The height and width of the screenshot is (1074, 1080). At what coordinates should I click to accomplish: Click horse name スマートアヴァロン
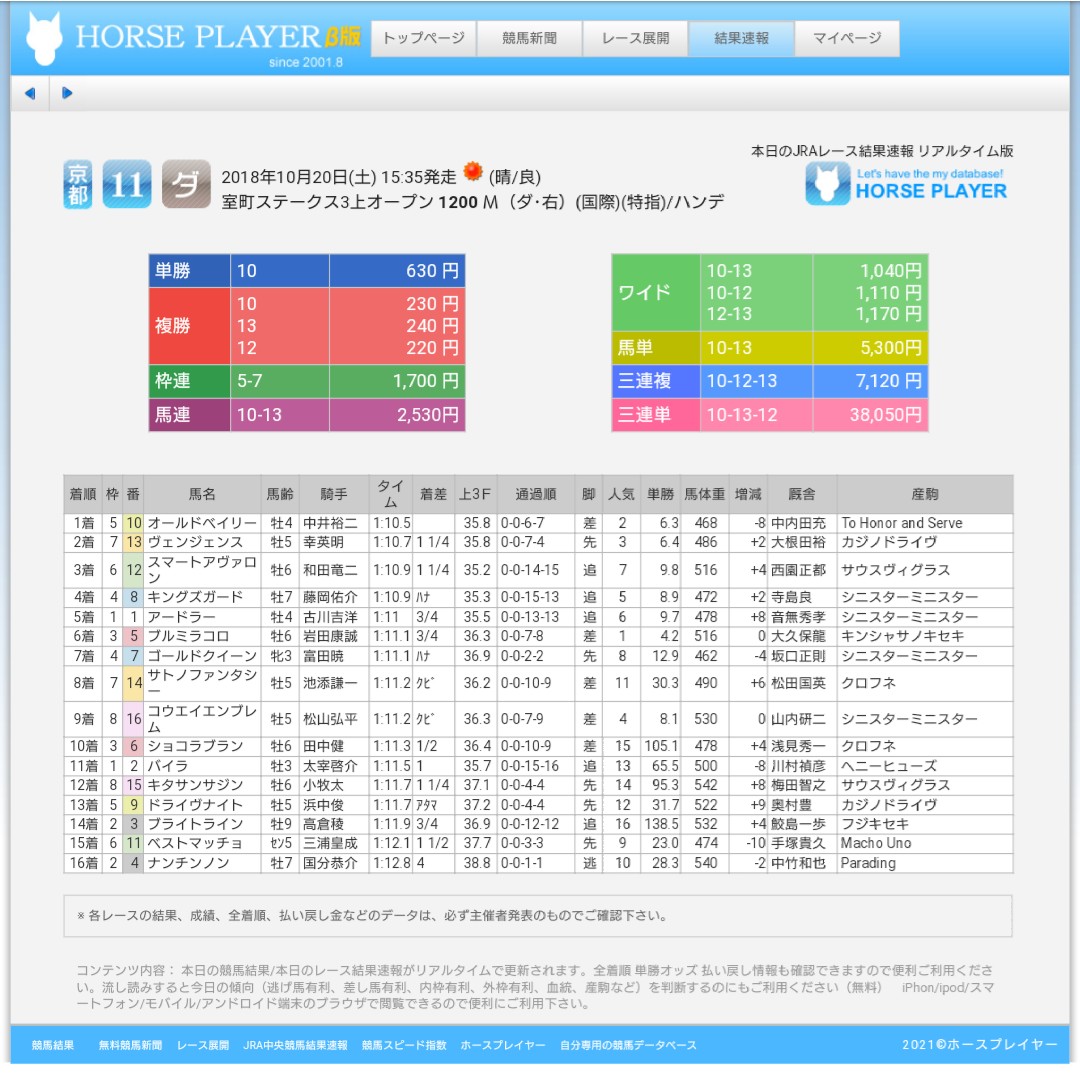point(202,570)
